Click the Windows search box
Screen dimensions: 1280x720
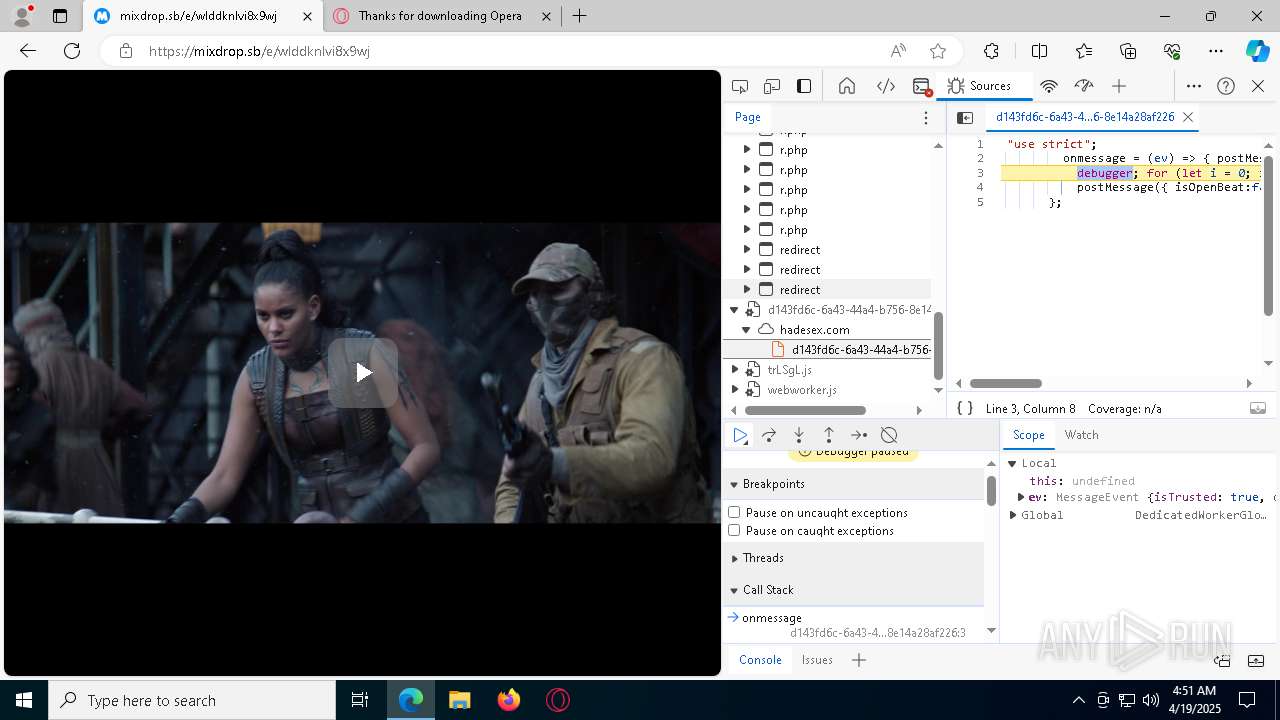pos(192,700)
